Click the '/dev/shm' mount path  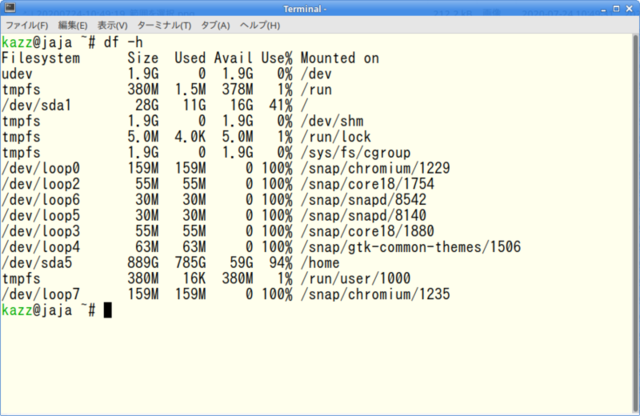pos(332,121)
